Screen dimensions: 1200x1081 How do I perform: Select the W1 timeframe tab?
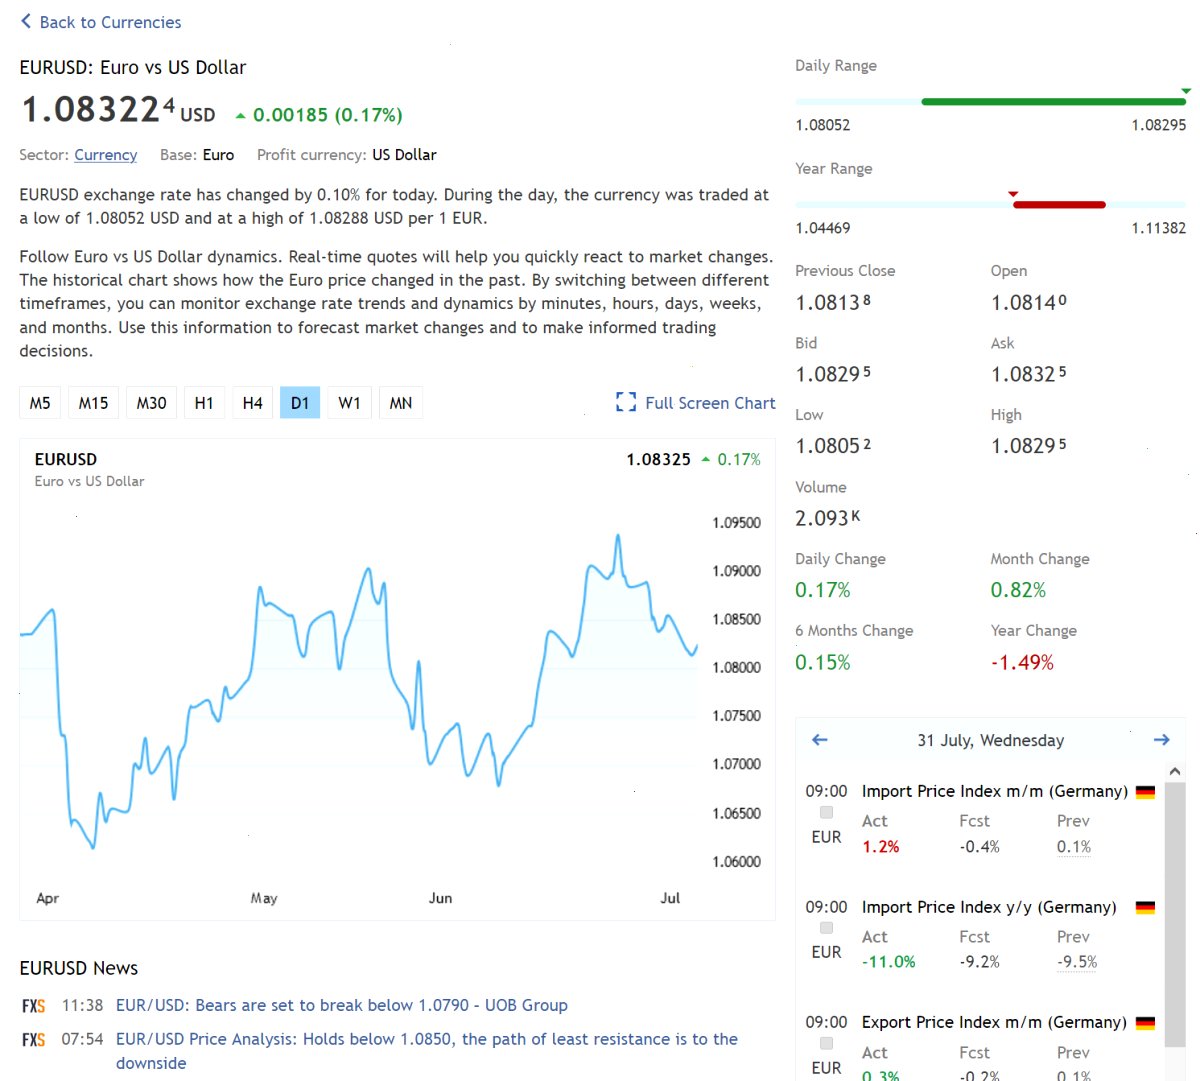pyautogui.click(x=349, y=403)
